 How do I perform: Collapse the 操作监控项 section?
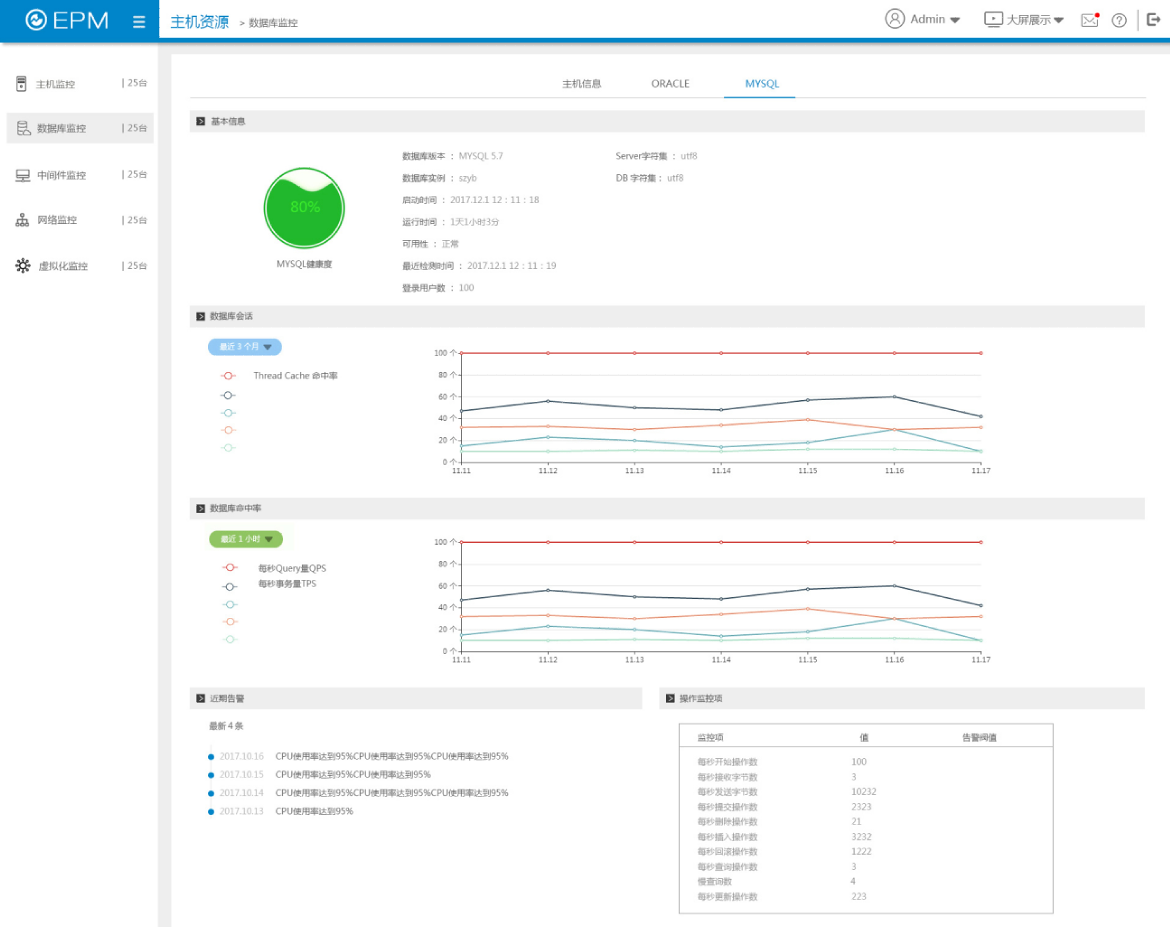click(x=670, y=699)
